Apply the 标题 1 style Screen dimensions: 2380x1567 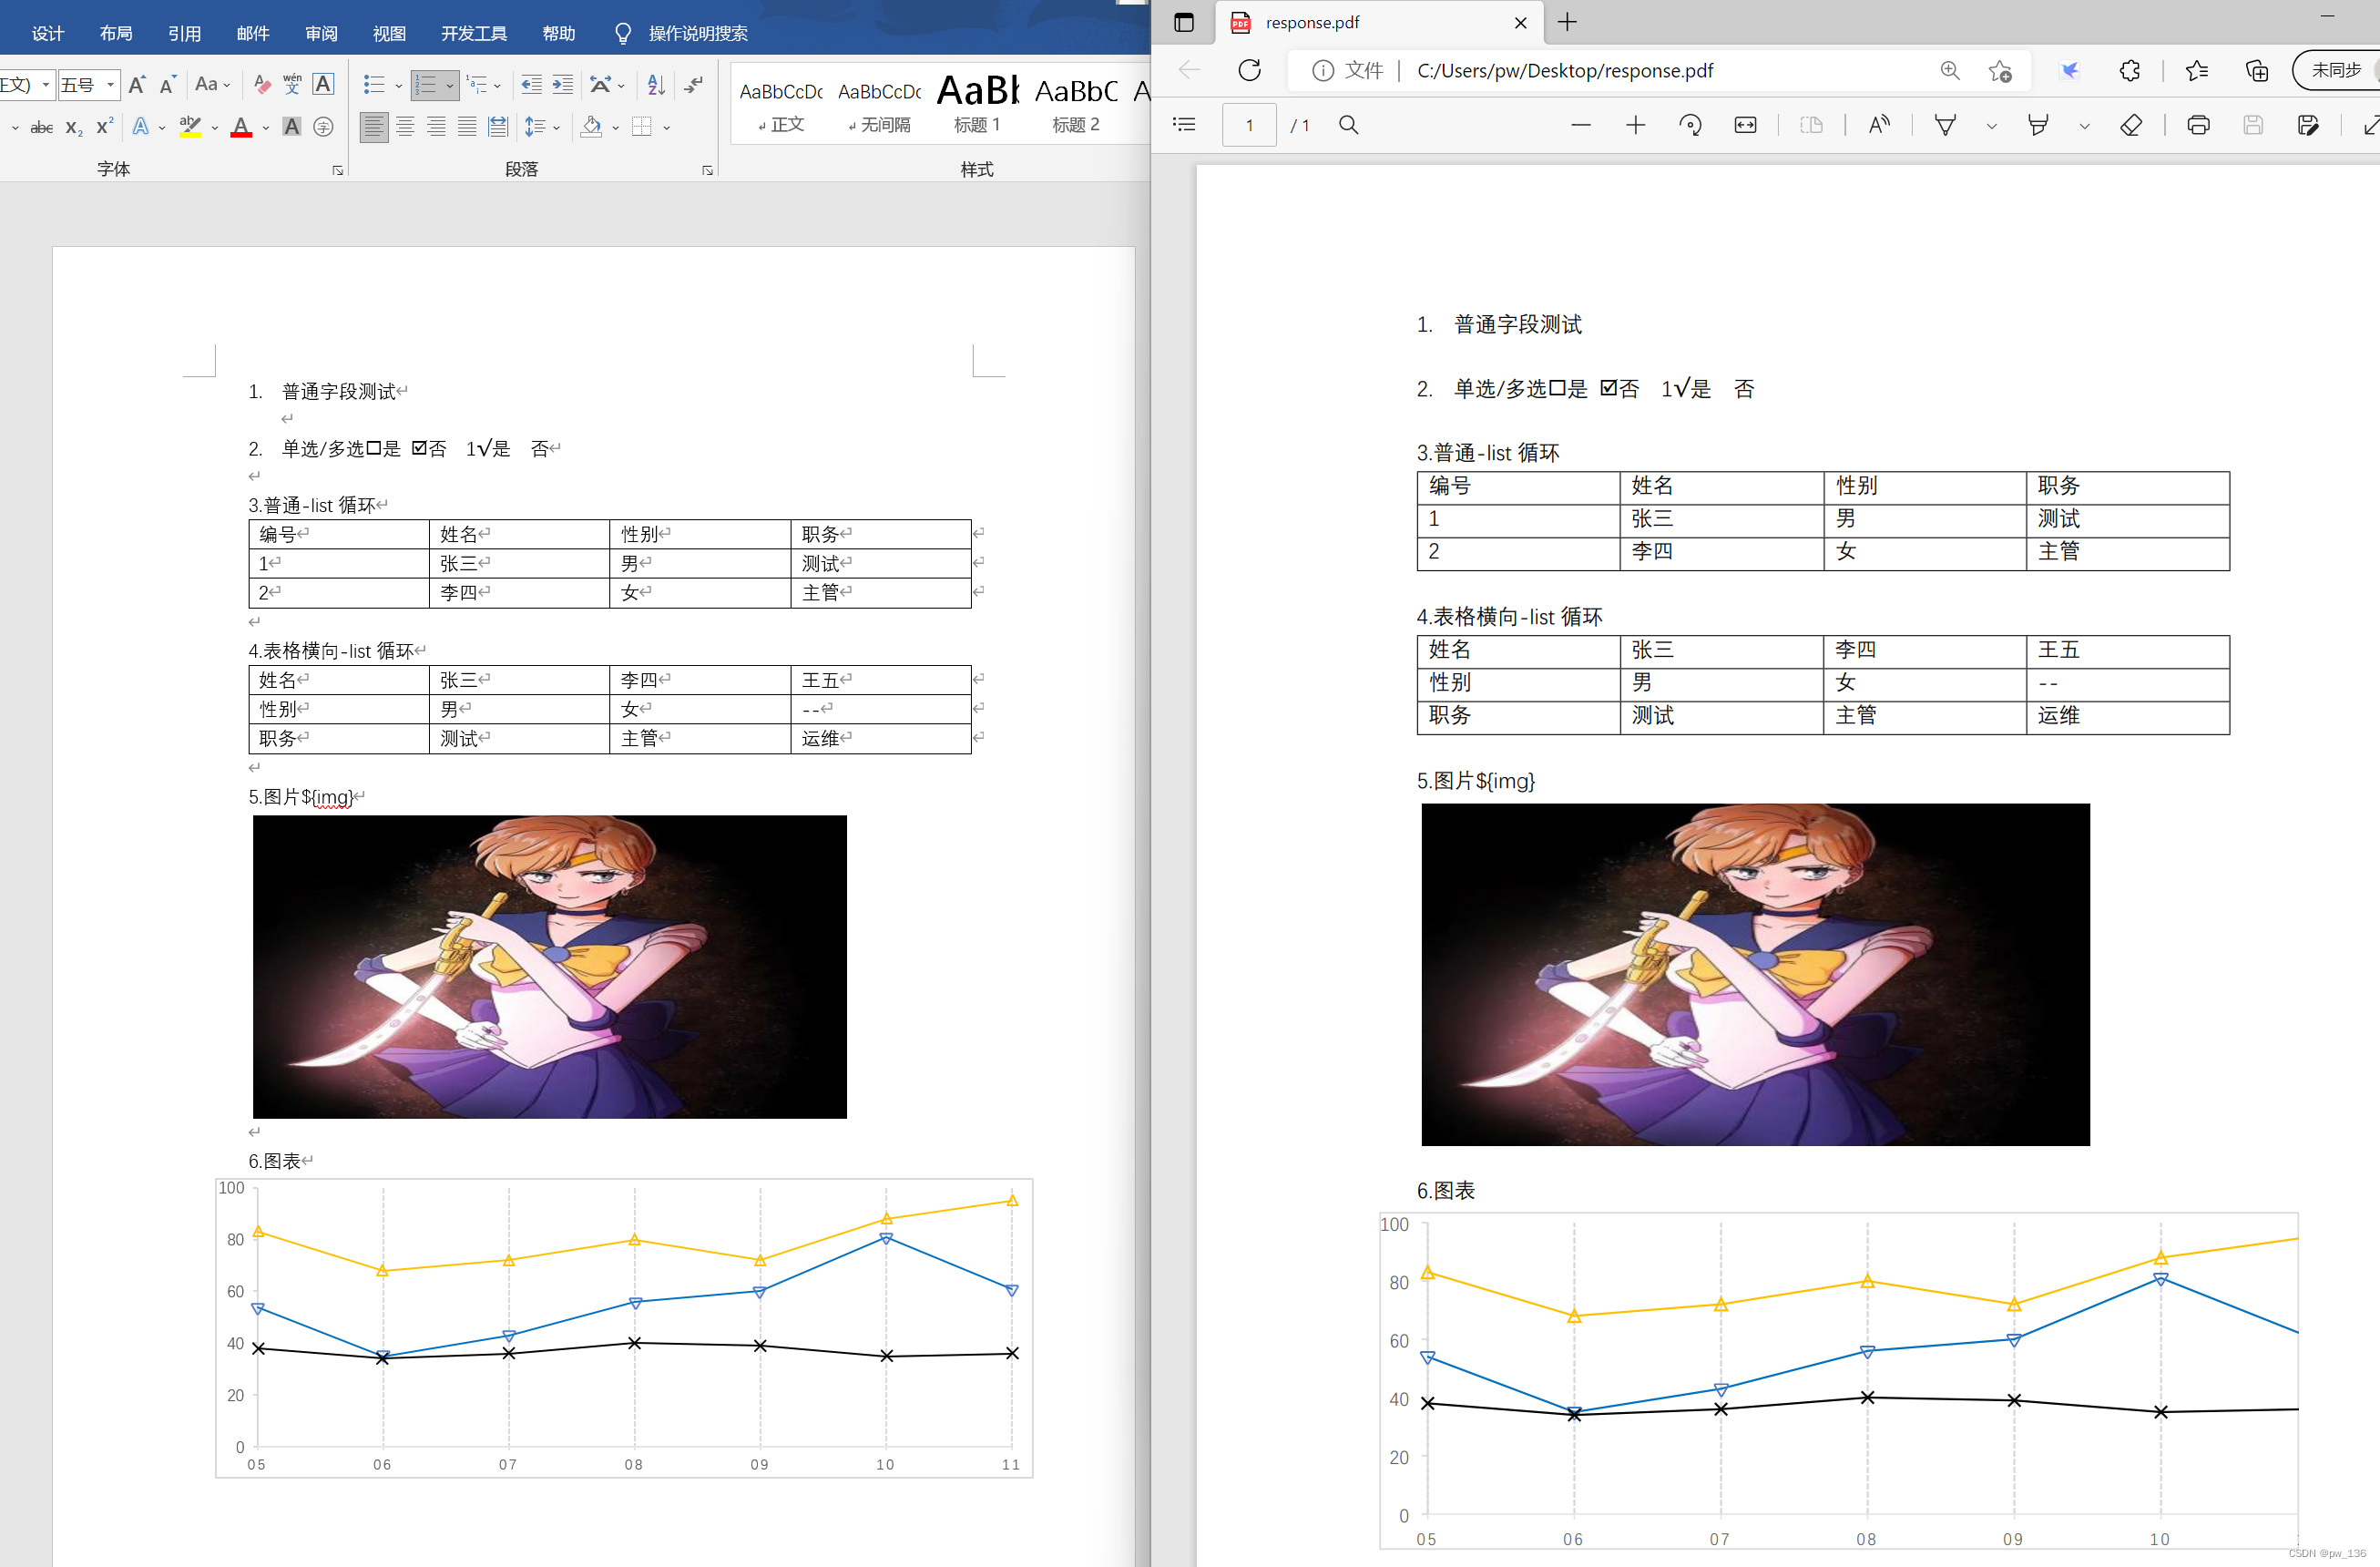(x=976, y=105)
